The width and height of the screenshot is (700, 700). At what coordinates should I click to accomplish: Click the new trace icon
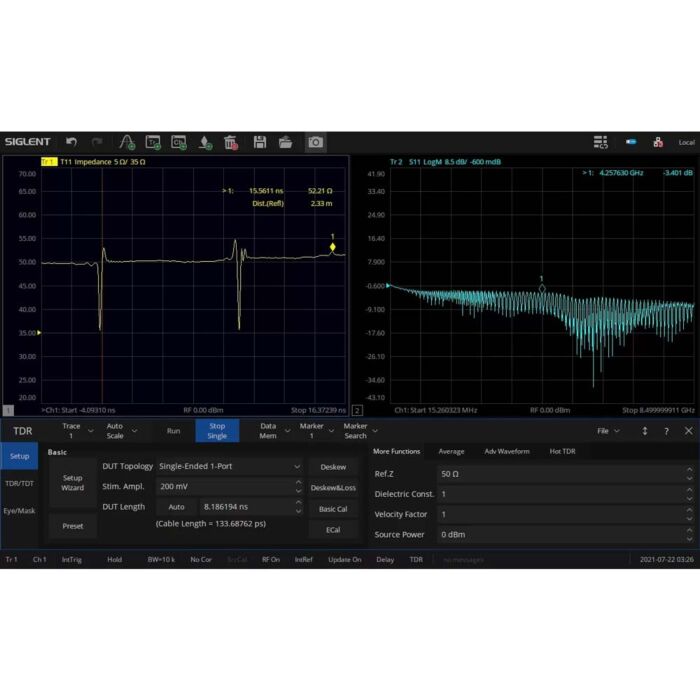point(153,142)
